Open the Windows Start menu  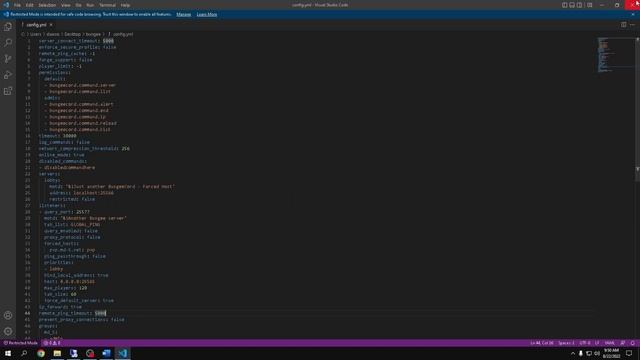(x=8, y=353)
